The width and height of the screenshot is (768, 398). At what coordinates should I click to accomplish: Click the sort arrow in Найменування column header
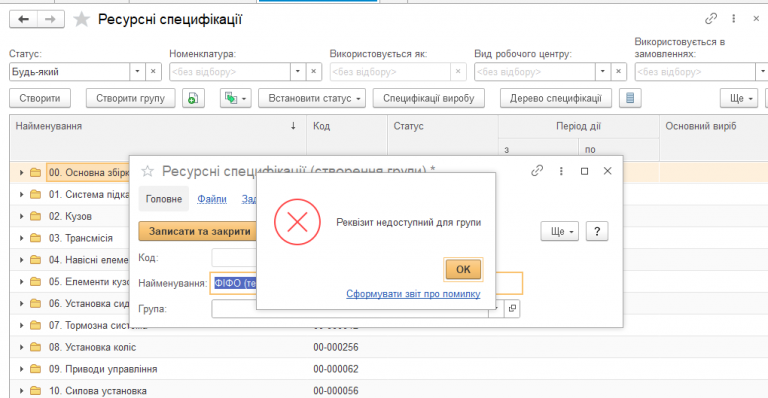click(293, 126)
